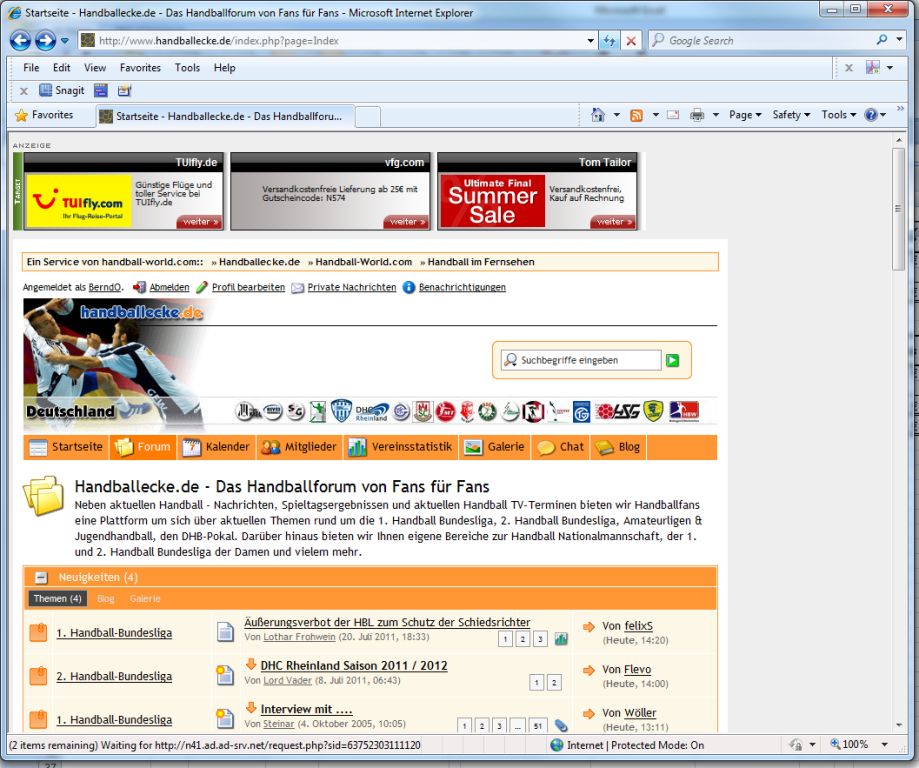Click the green search go button

[x=672, y=360]
